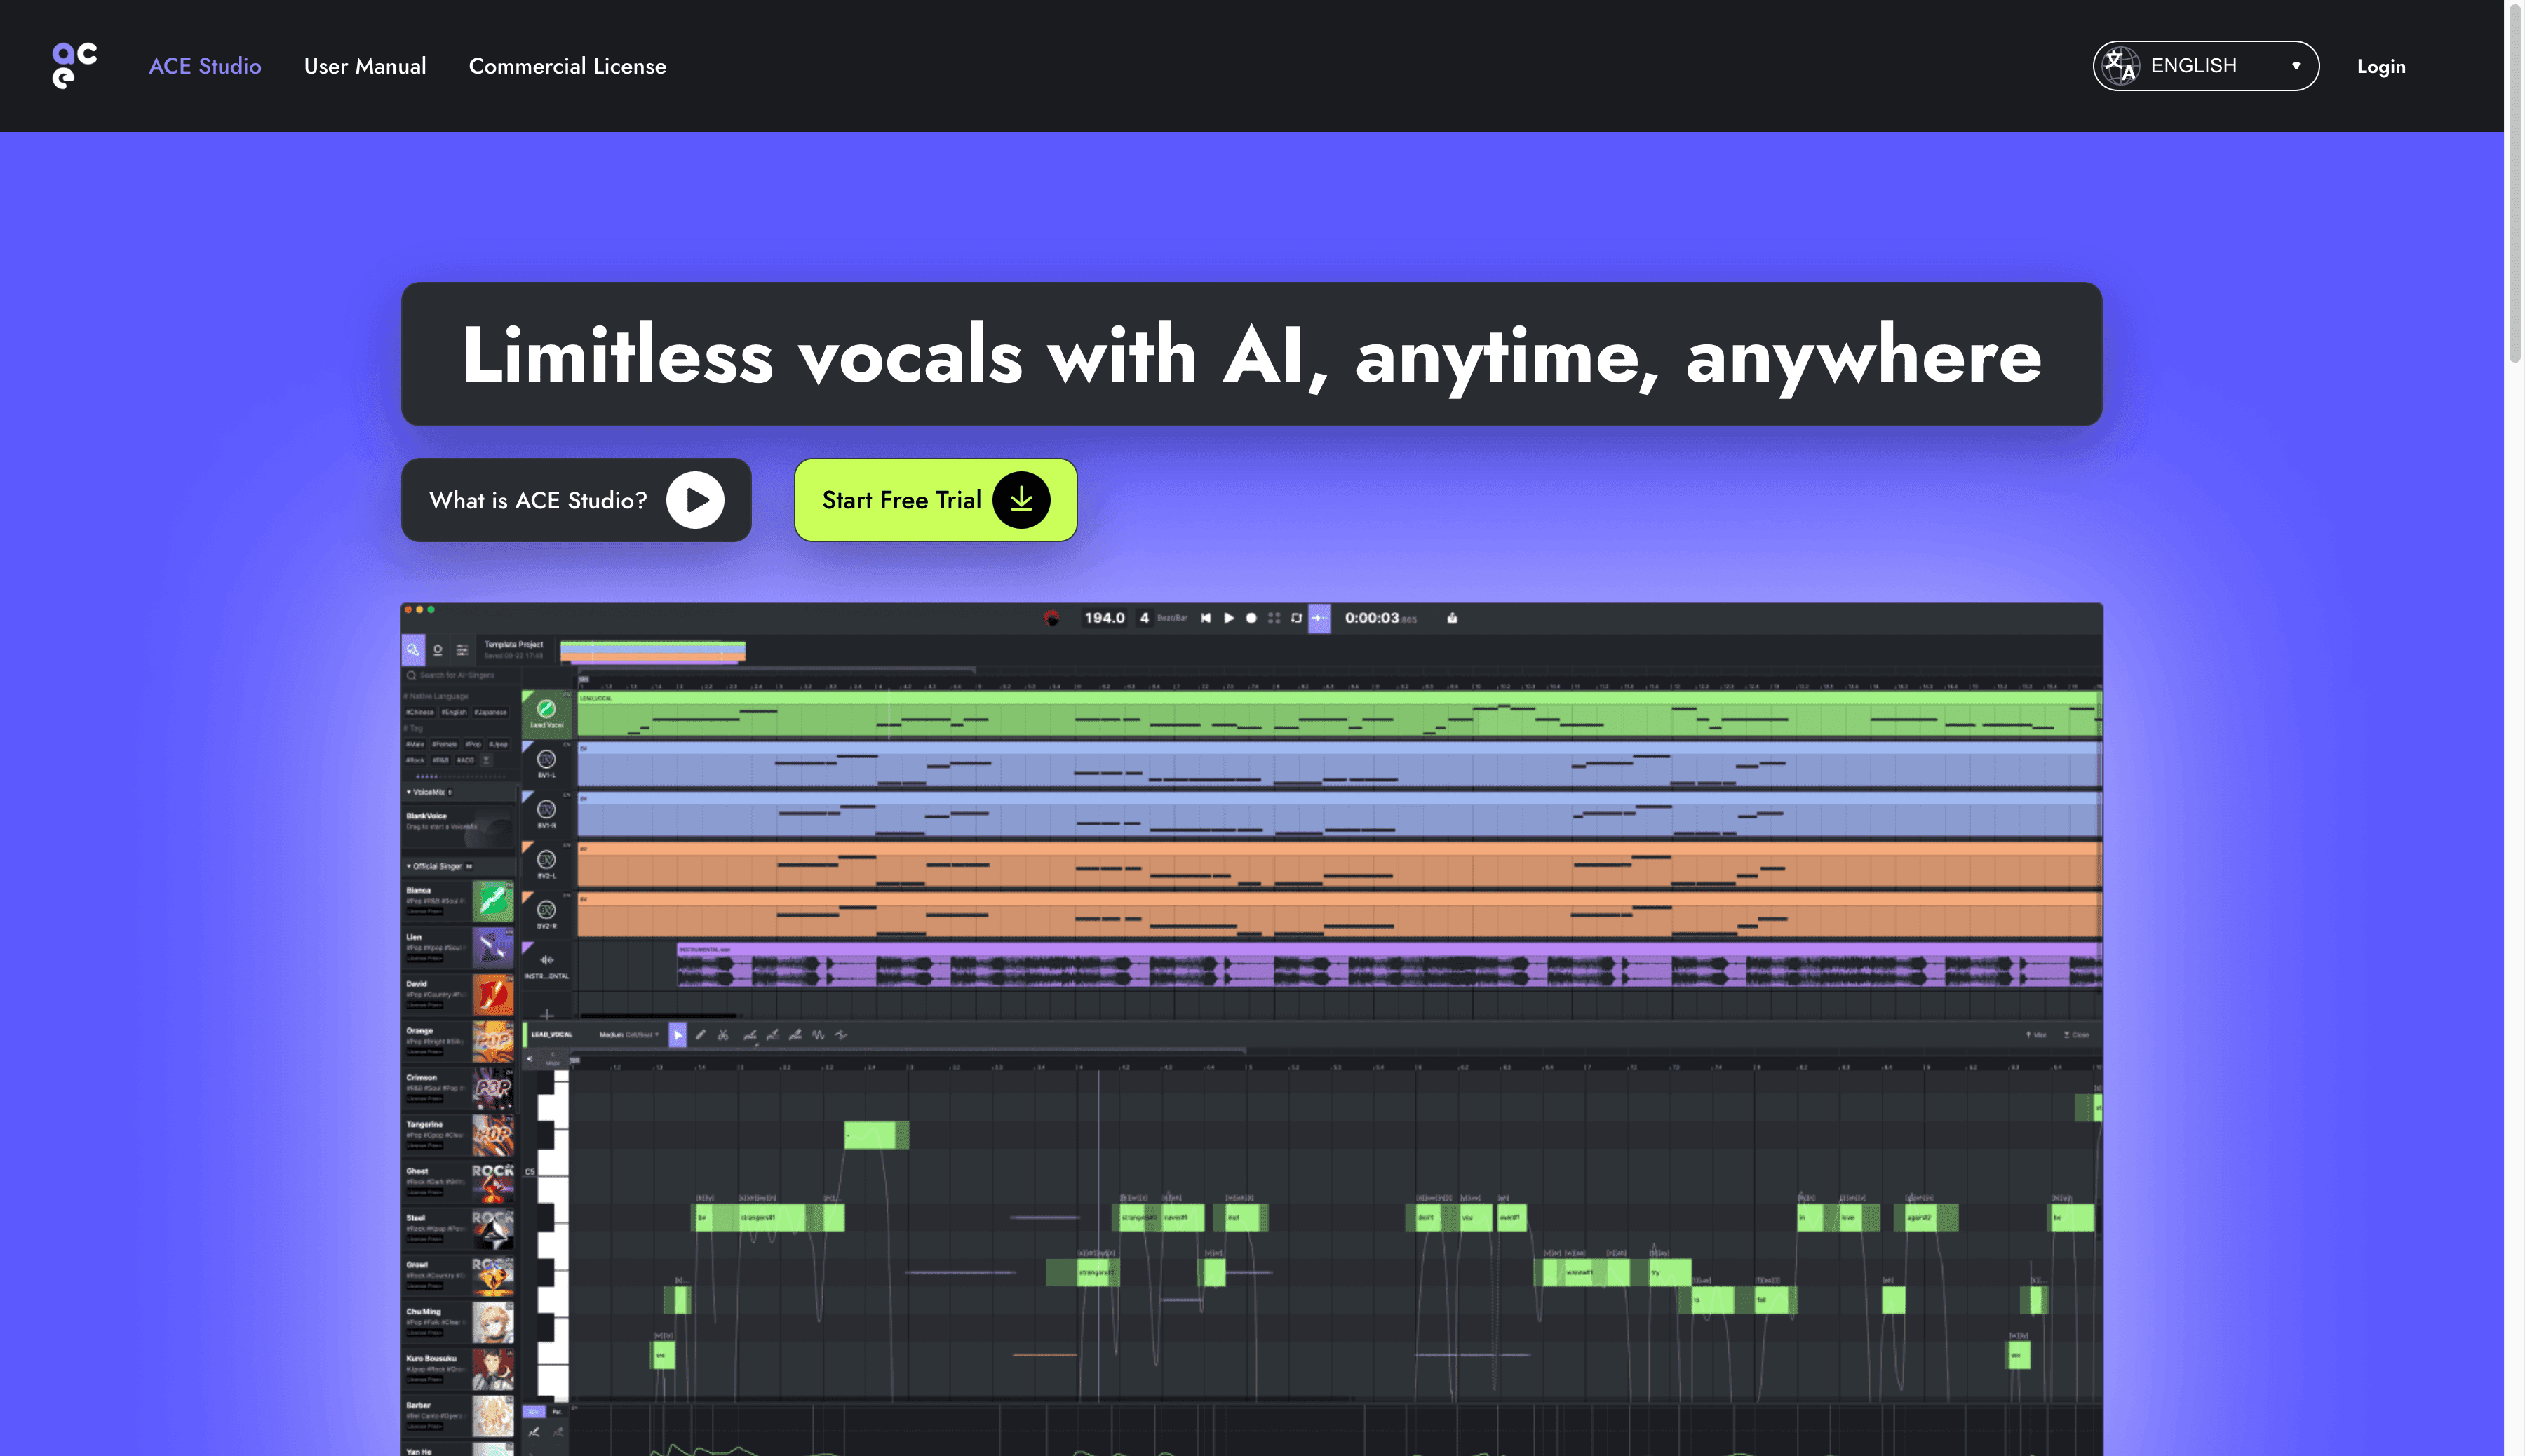Click the 4 Beat/Bar value
Viewport: 2525px width, 1456px height.
tap(1145, 618)
